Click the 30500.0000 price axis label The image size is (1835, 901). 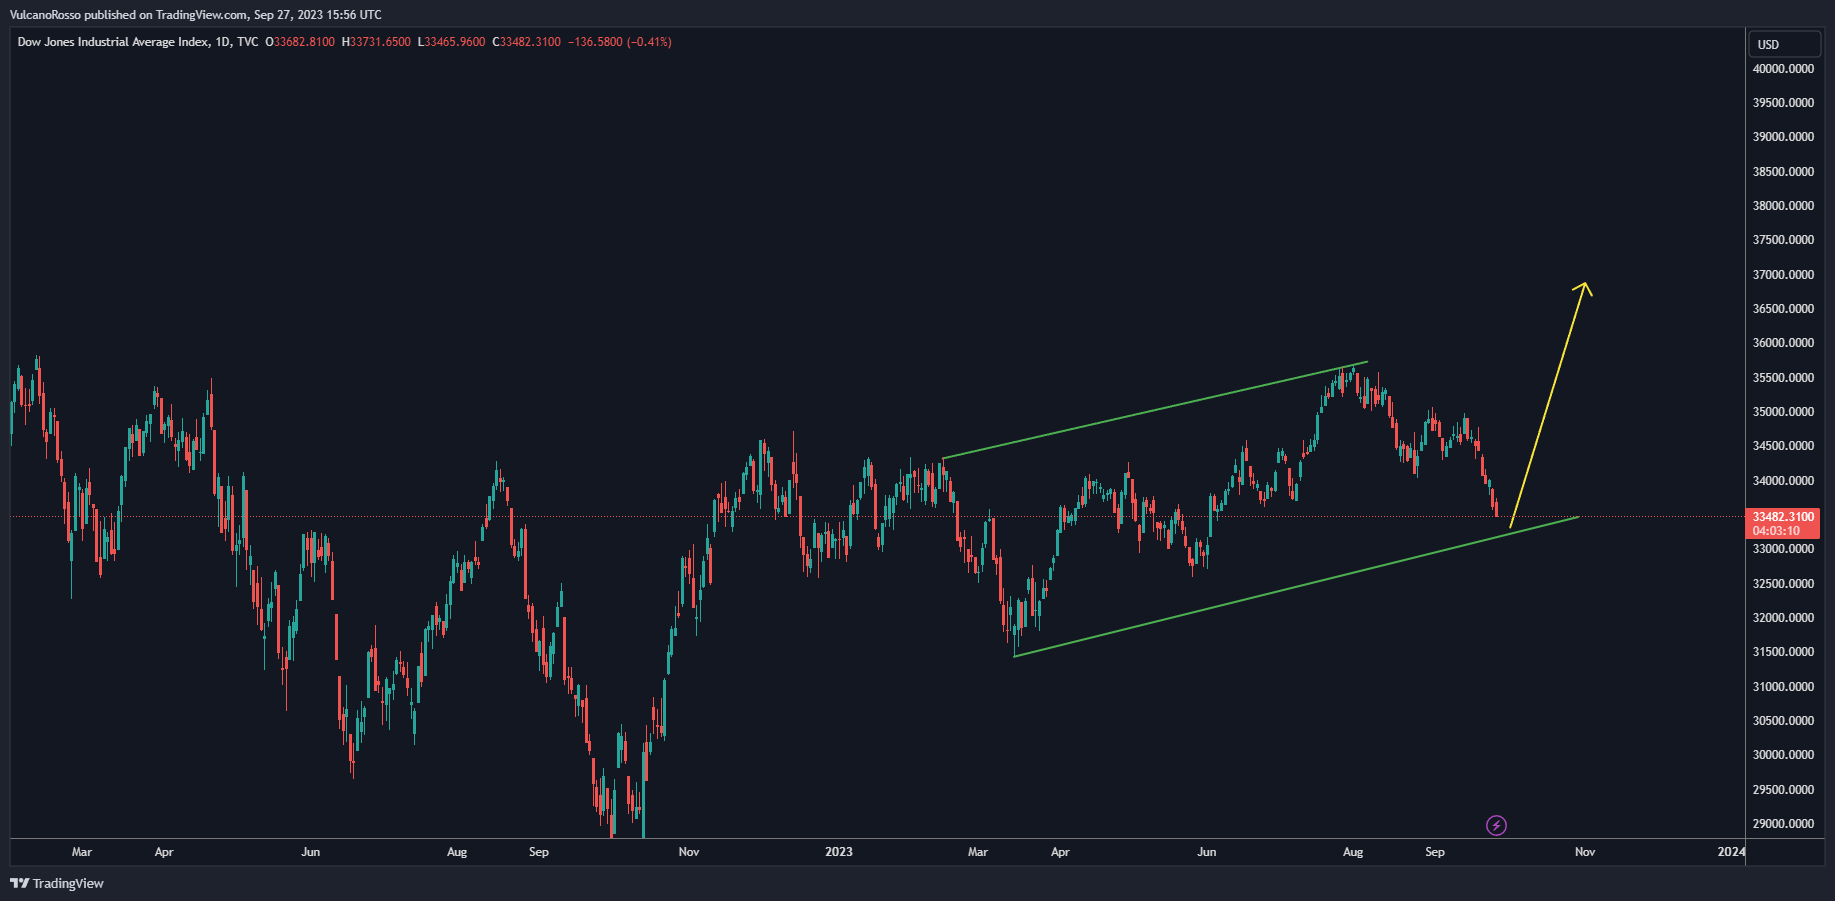[1783, 721]
